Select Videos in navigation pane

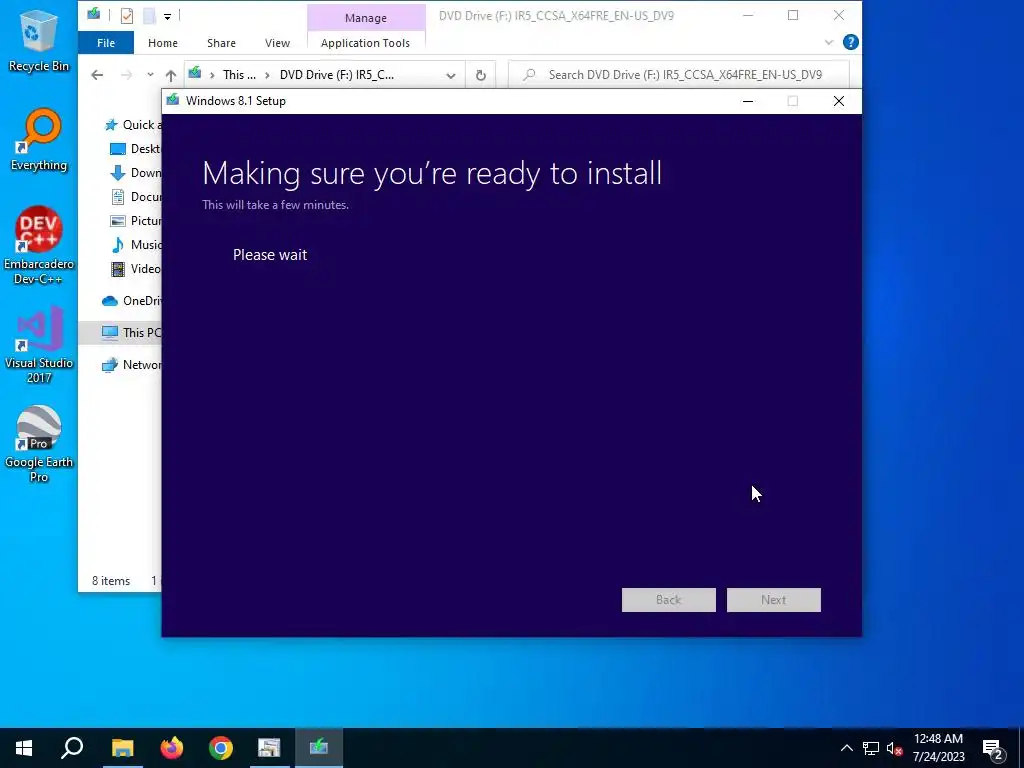tap(136, 269)
